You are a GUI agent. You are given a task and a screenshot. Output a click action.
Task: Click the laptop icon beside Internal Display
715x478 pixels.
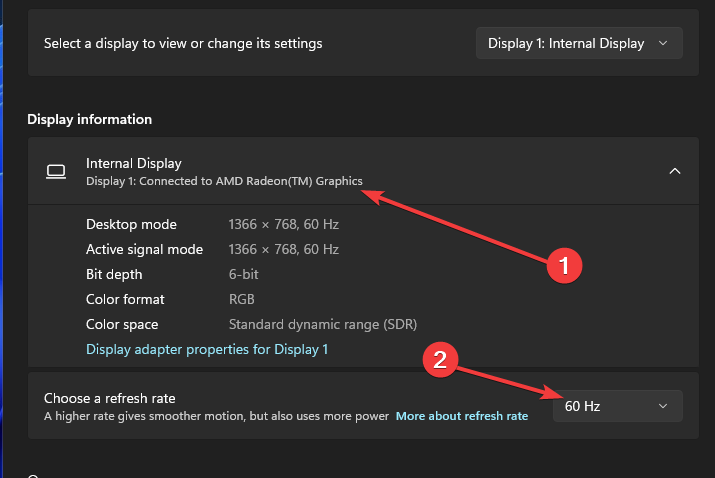[56, 171]
